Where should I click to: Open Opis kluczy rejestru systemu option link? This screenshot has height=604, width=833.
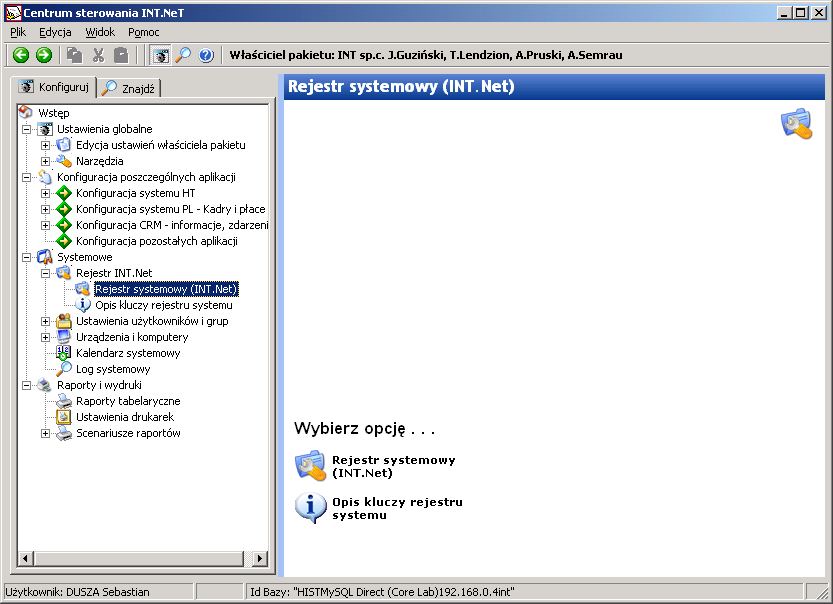coord(397,508)
